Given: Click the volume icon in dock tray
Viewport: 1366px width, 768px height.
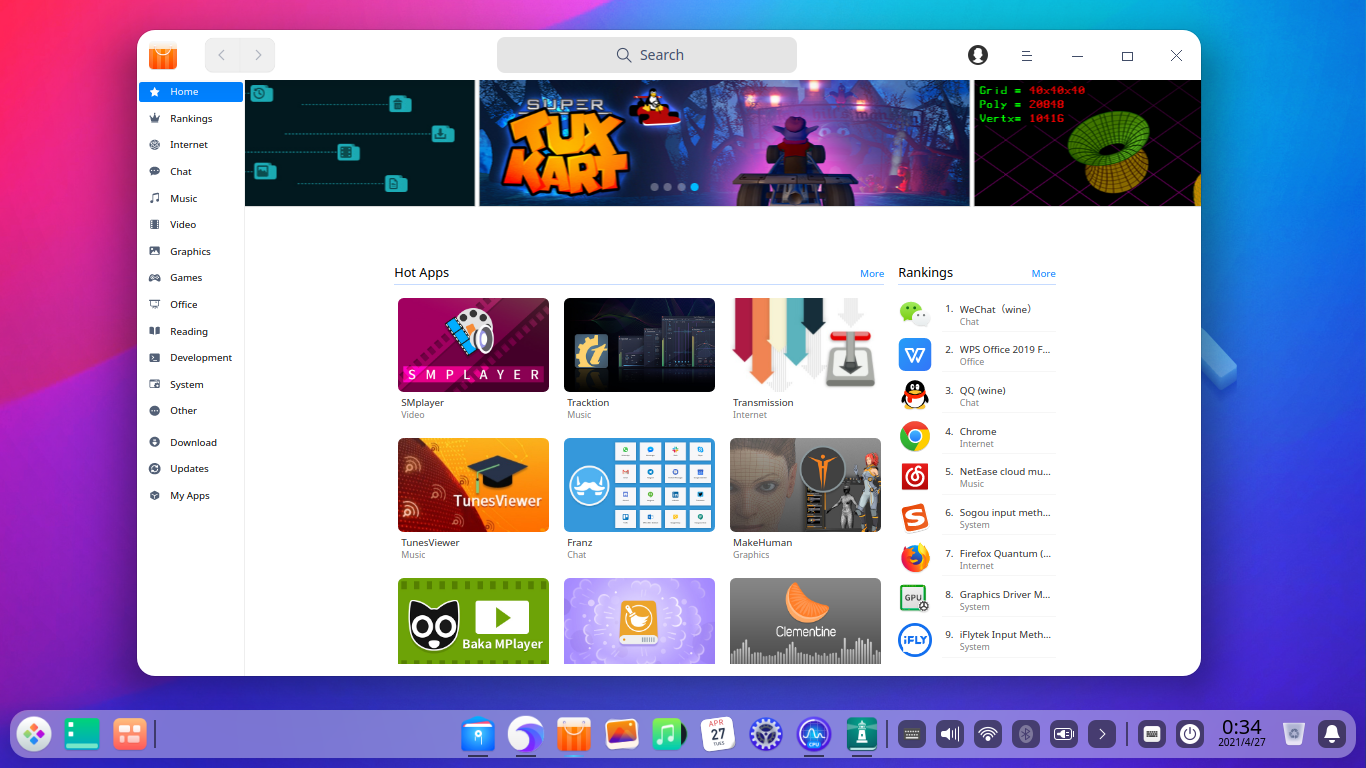Looking at the screenshot, I should click(949, 735).
